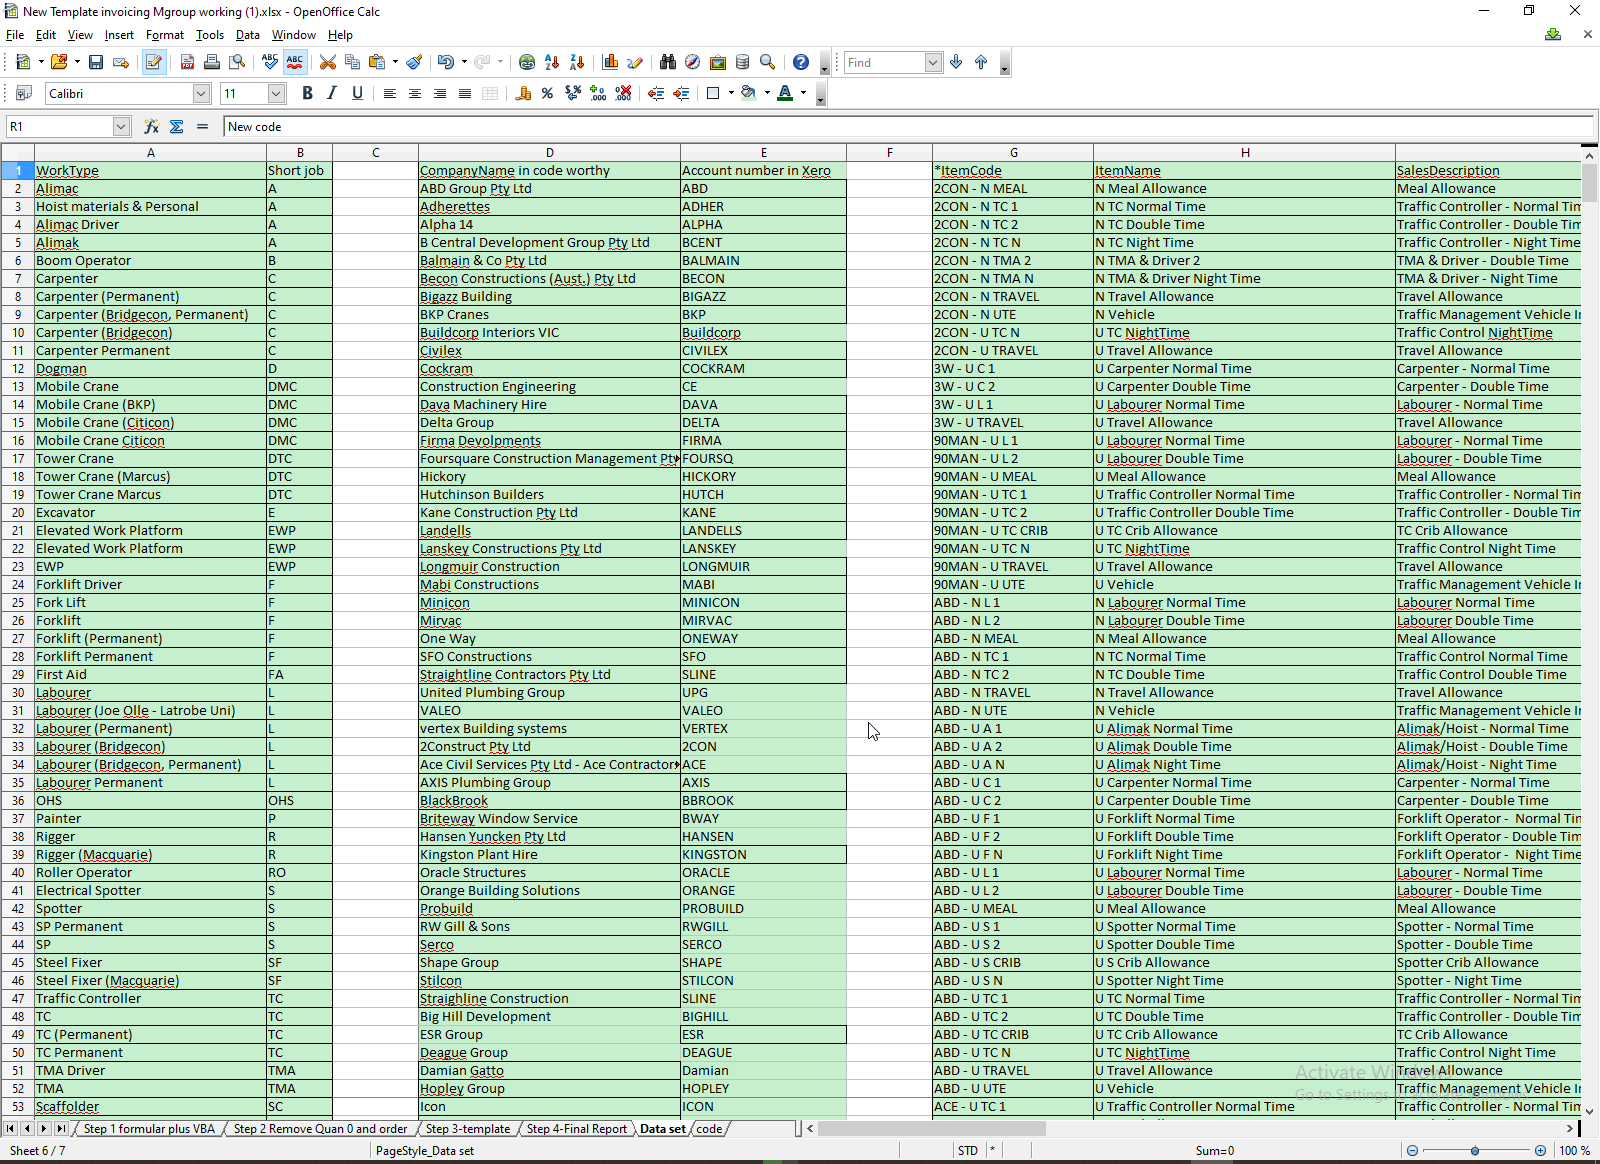Open the Function Wizard

[x=151, y=126]
